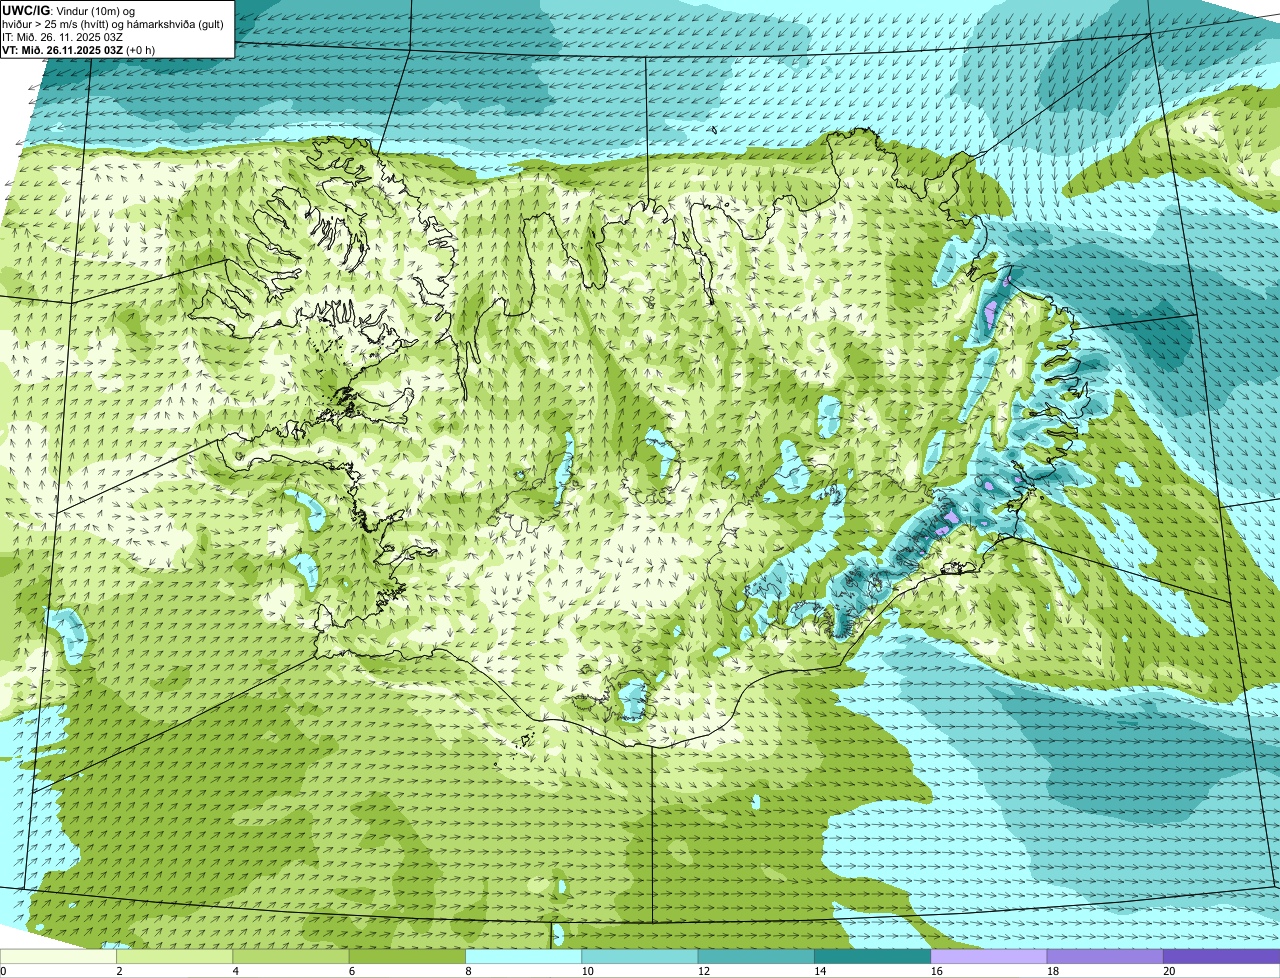Screen dimensions: 1280x978
Task: Pick the light turquoise 10–12 m/s swatch
Action: pos(640,957)
